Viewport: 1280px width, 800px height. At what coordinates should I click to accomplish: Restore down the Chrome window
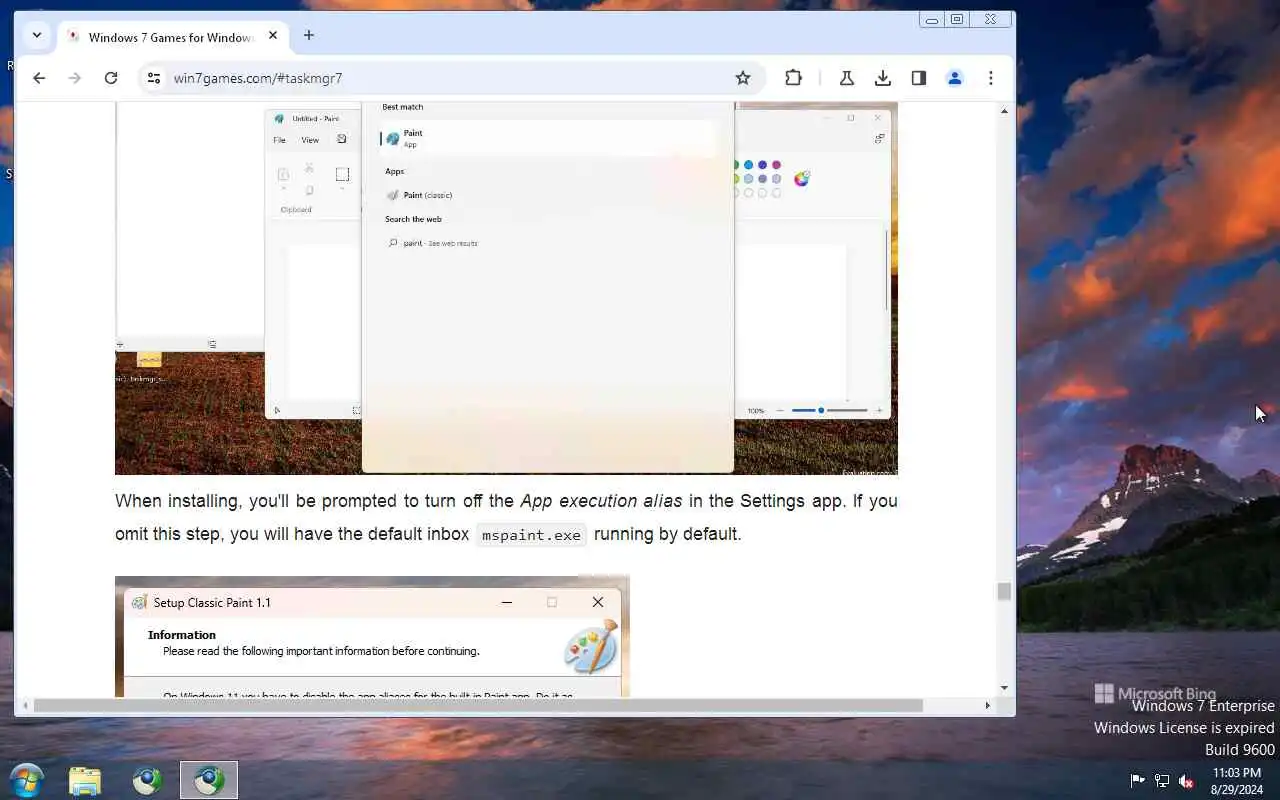coord(957,20)
